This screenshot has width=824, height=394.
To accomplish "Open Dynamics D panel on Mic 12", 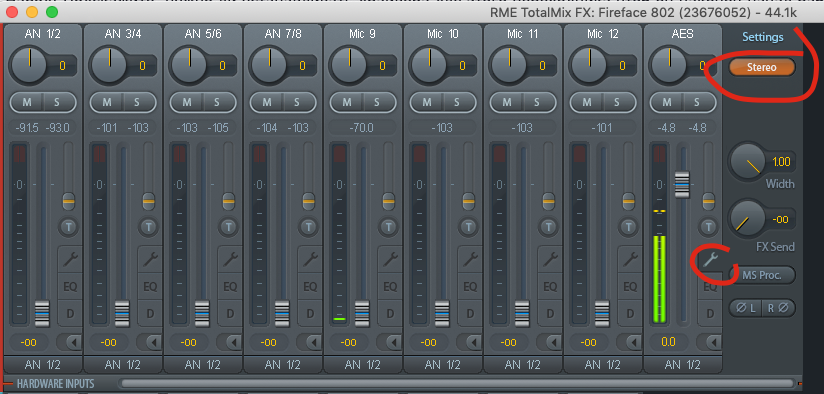I will [x=629, y=314].
